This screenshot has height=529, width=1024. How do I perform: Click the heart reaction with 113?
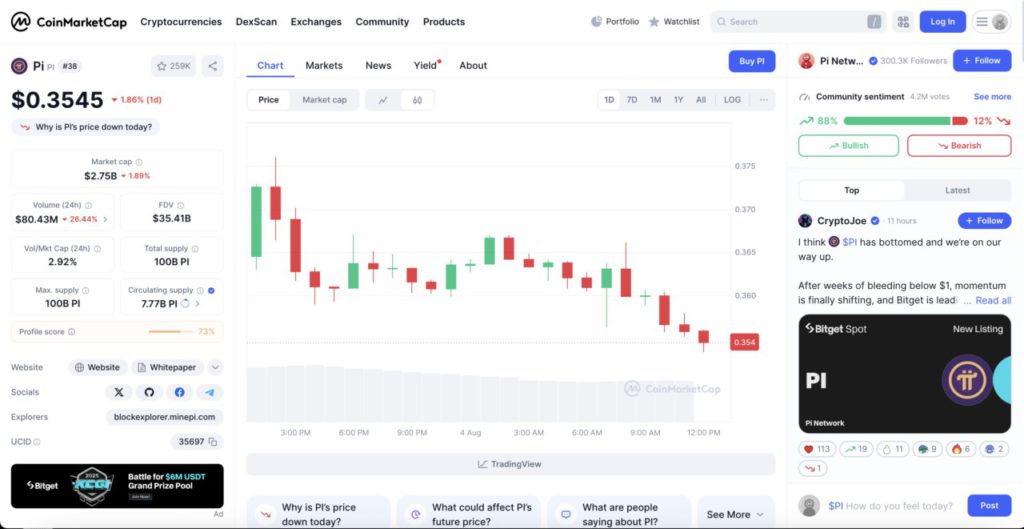817,449
